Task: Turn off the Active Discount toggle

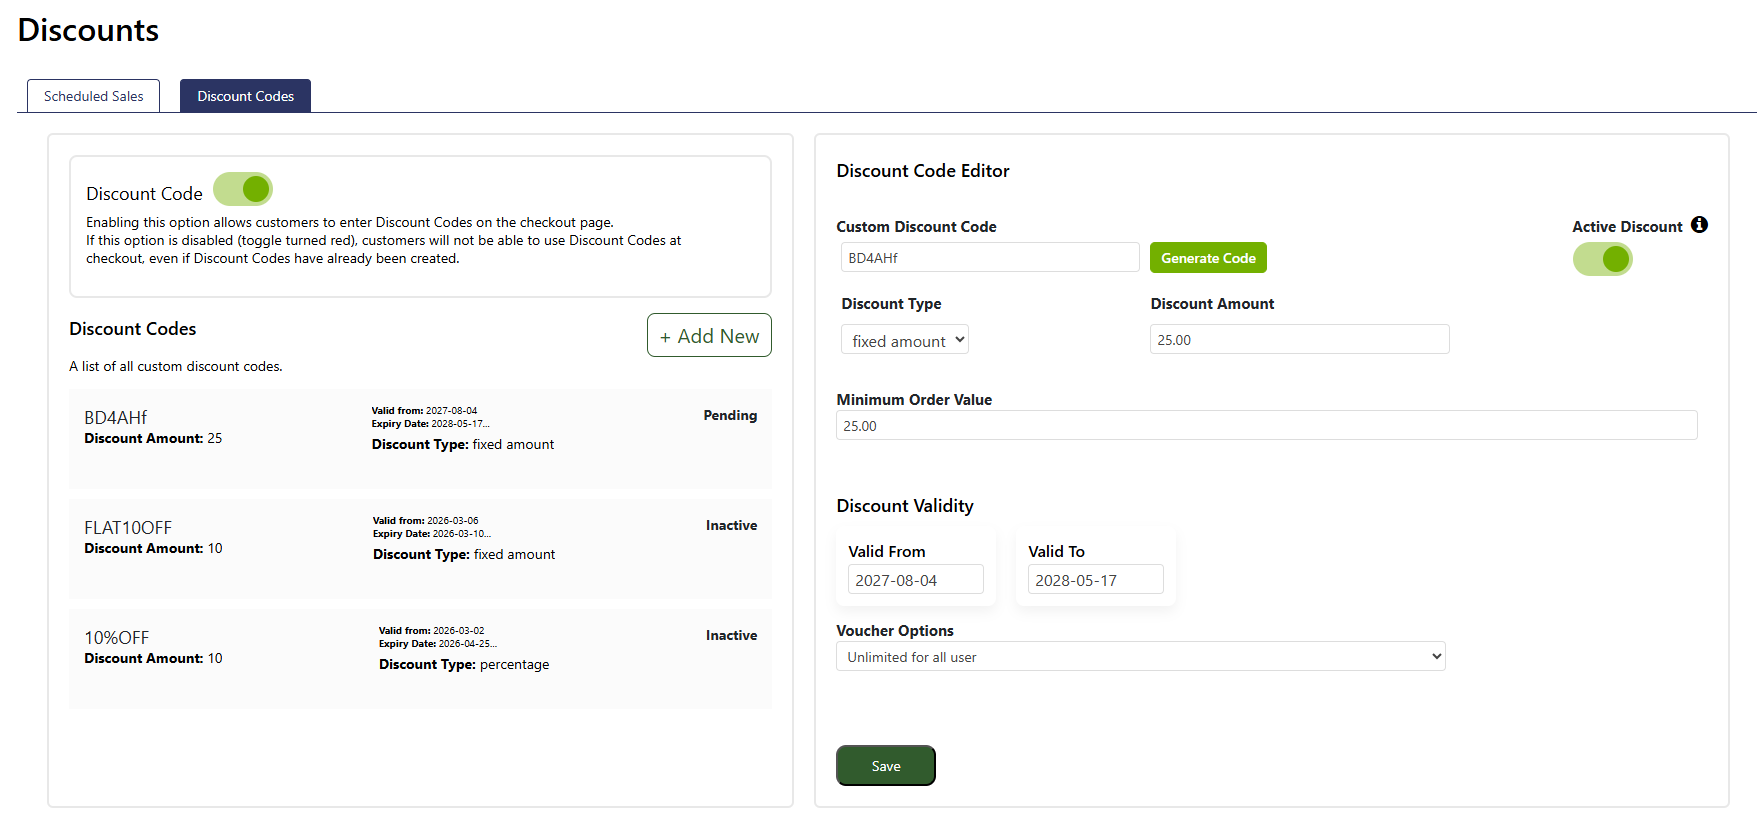Action: [1602, 259]
